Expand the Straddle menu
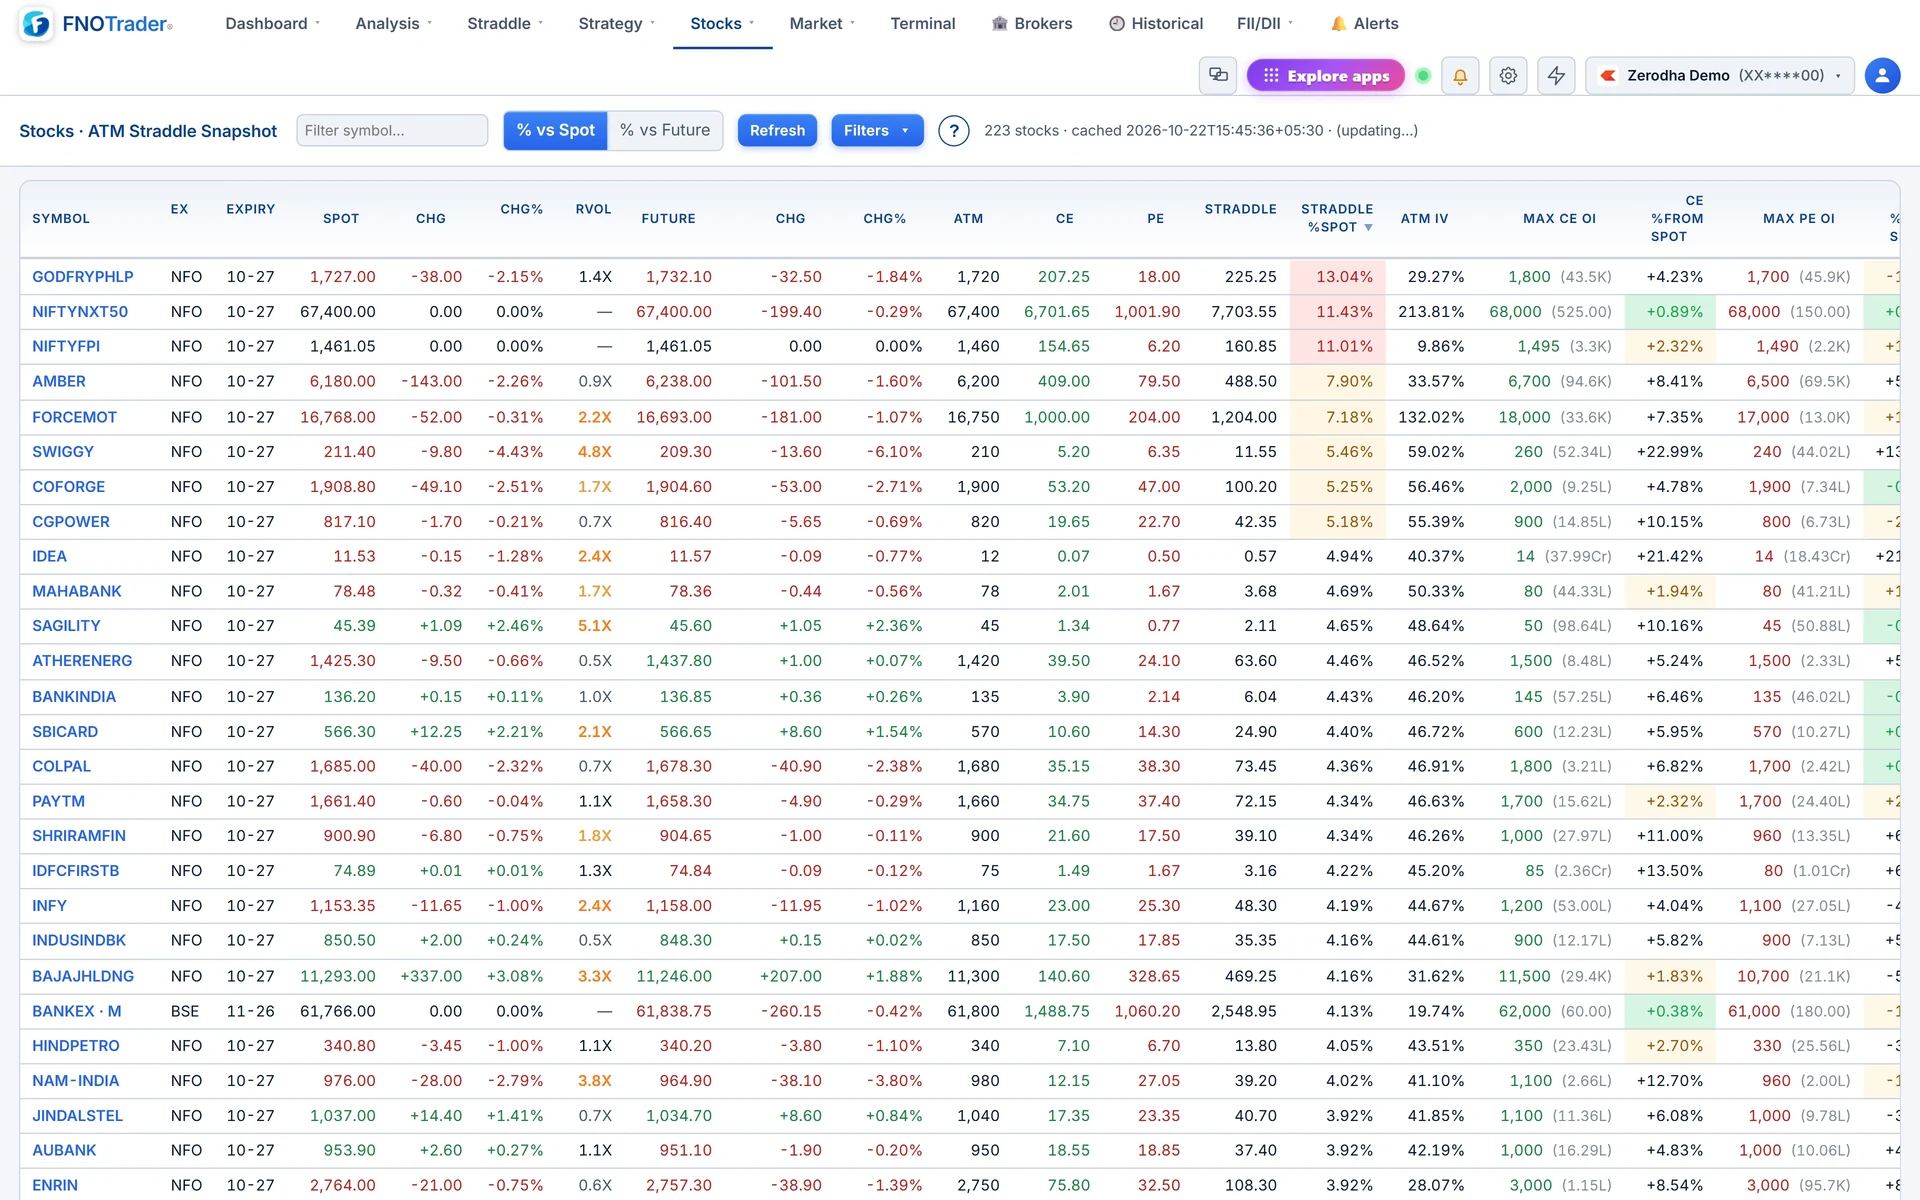This screenshot has height=1200, width=1920. coord(505,23)
